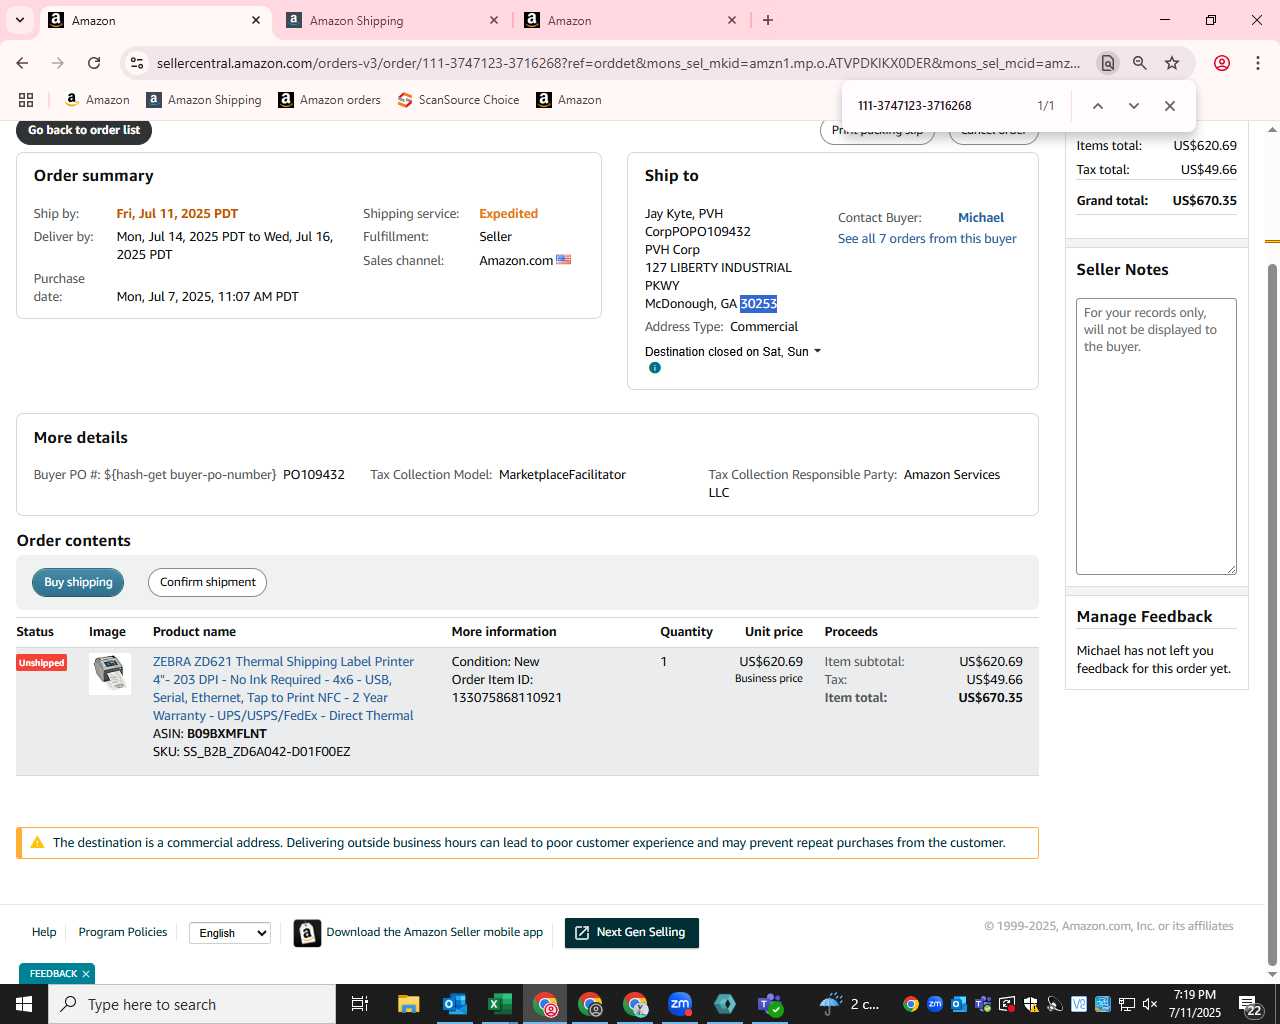Download the Amazon Seller mobile app link
The width and height of the screenshot is (1280, 1024).
click(x=434, y=932)
